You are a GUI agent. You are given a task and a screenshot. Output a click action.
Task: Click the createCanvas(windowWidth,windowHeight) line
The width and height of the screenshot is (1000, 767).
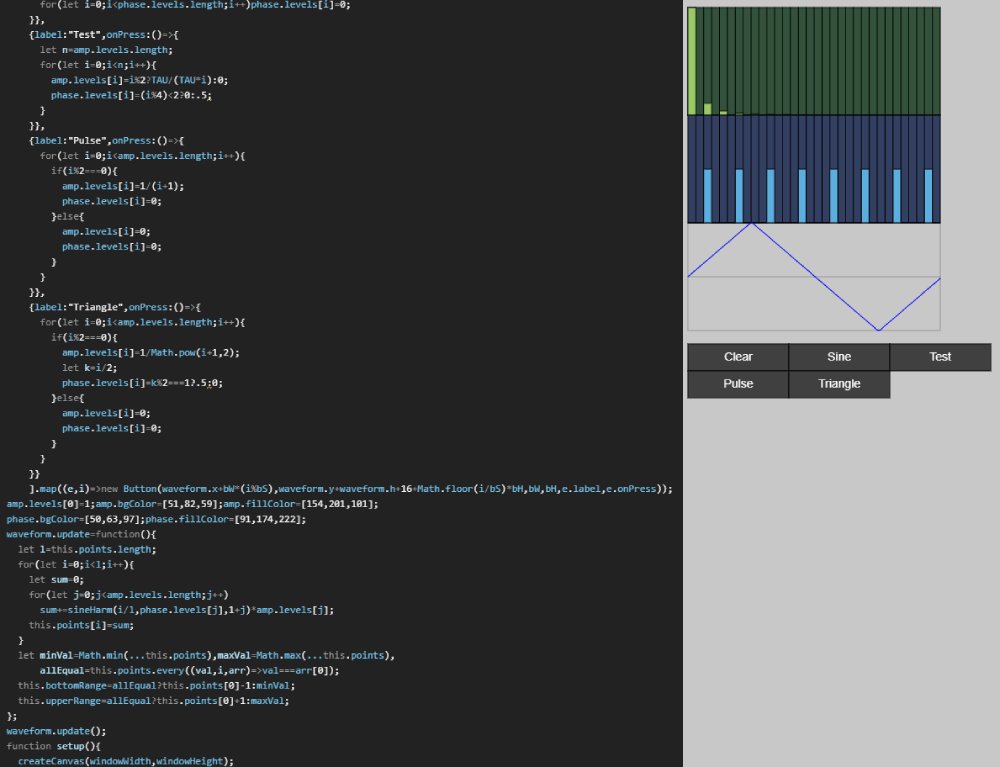[x=125, y=761]
